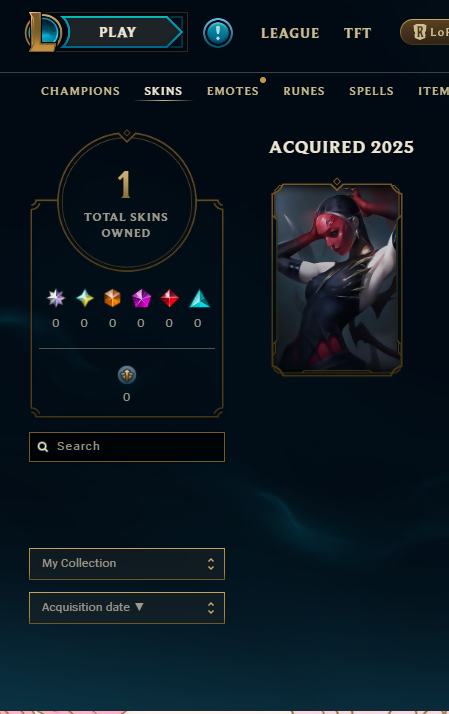The width and height of the screenshot is (449, 714).
Task: Open the Spells tab
Action: pyautogui.click(x=371, y=91)
